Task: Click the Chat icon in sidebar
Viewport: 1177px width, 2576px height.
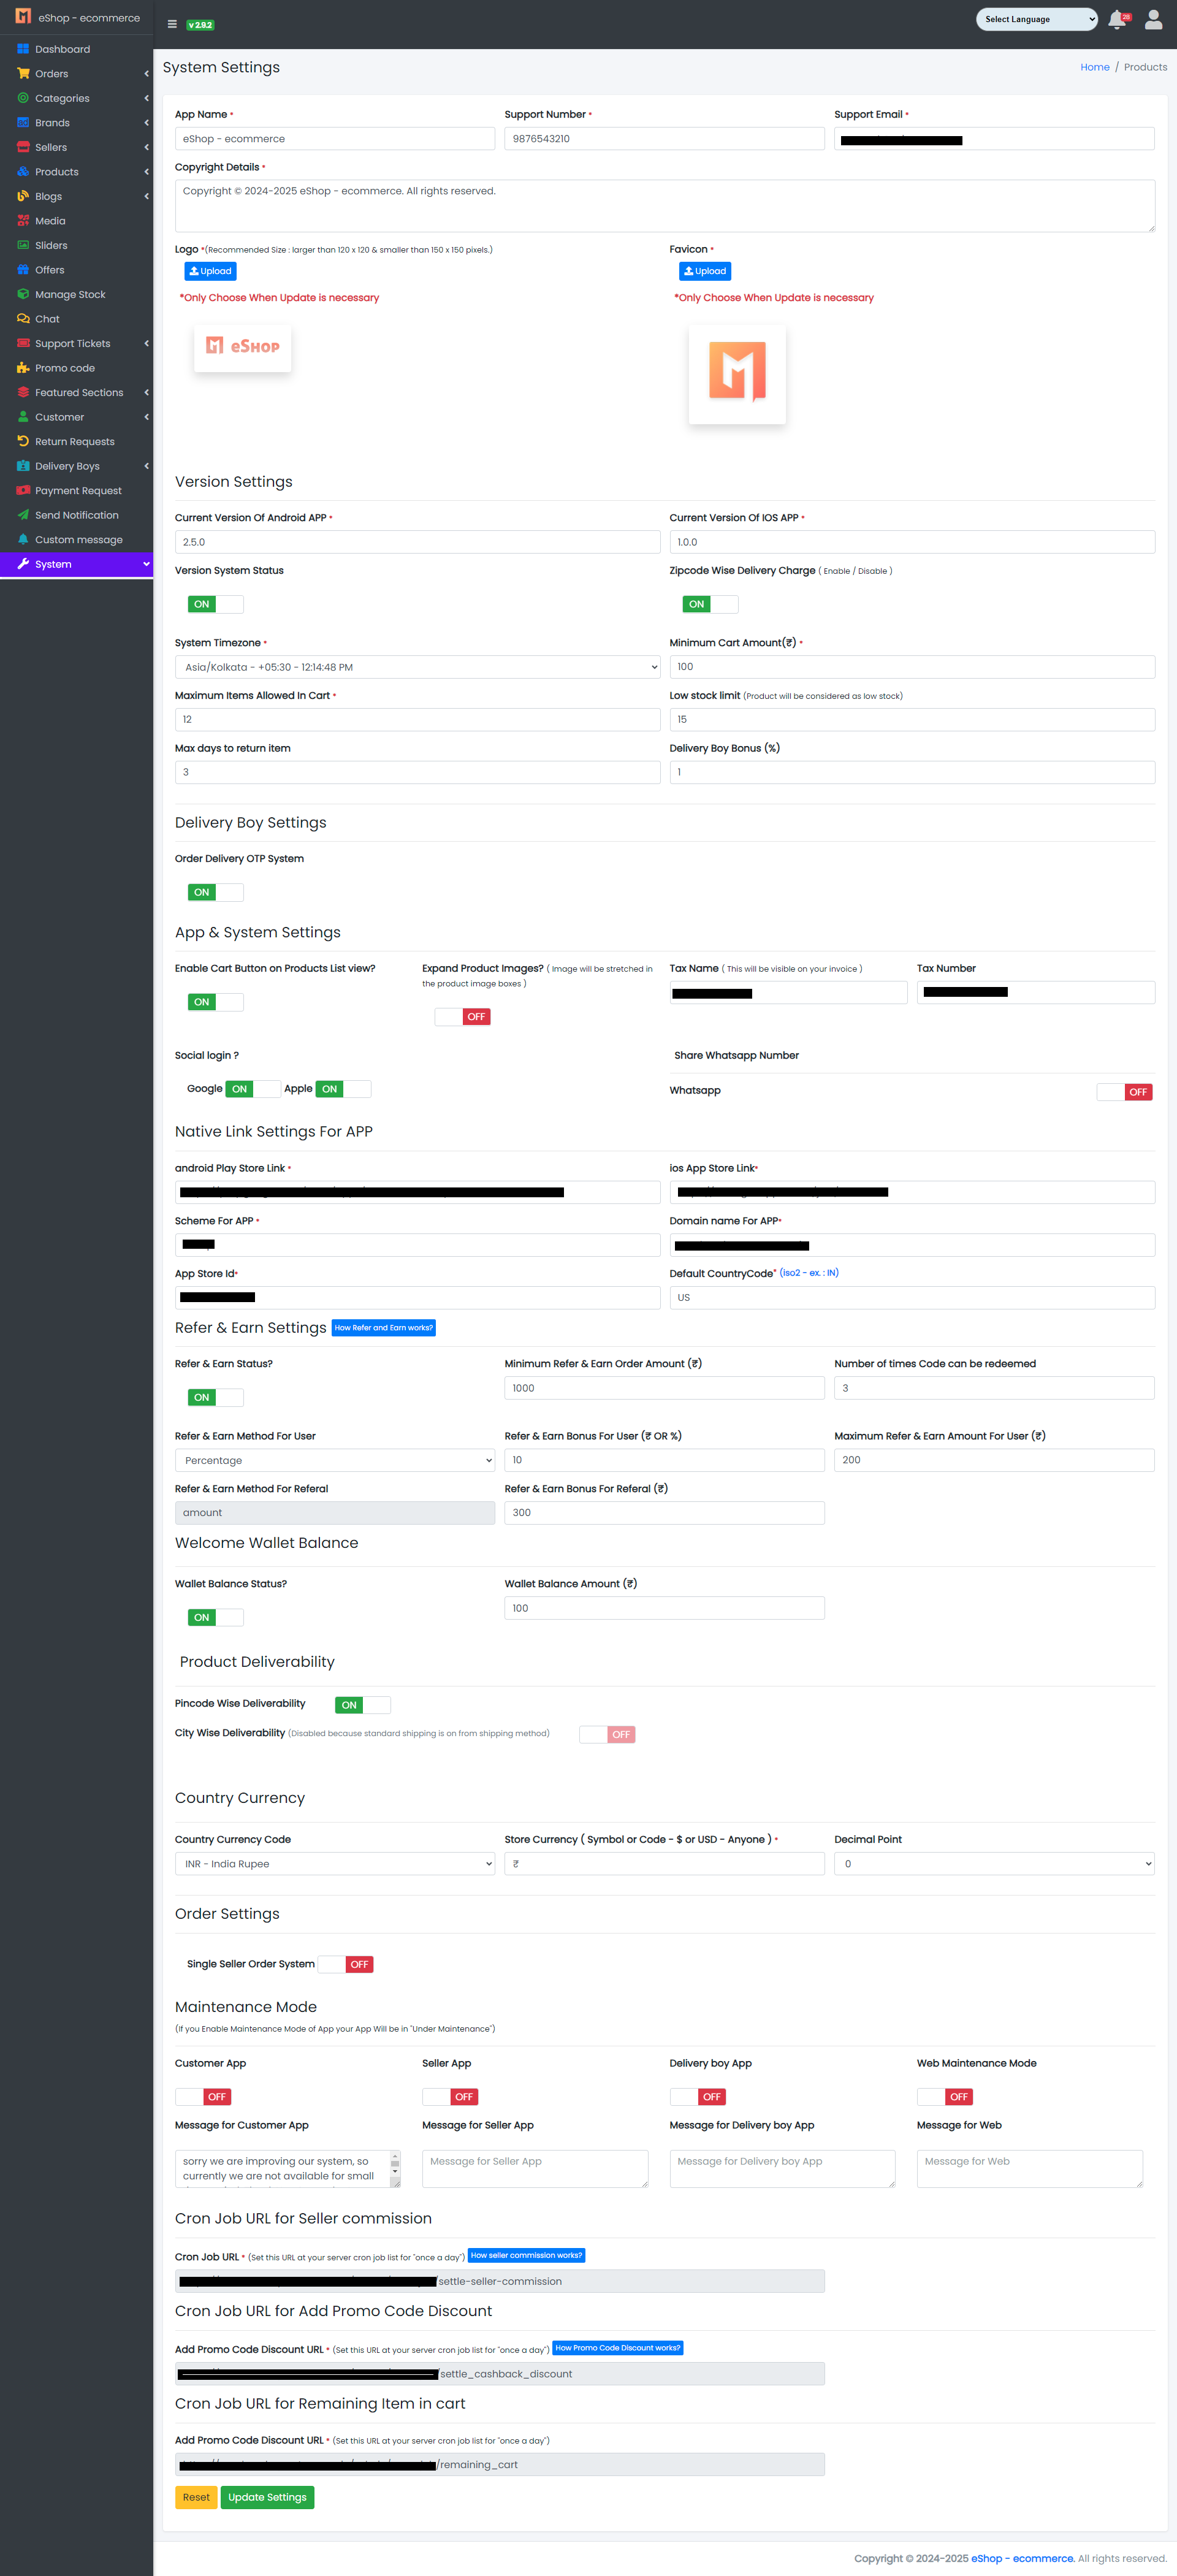Action: pyautogui.click(x=23, y=319)
